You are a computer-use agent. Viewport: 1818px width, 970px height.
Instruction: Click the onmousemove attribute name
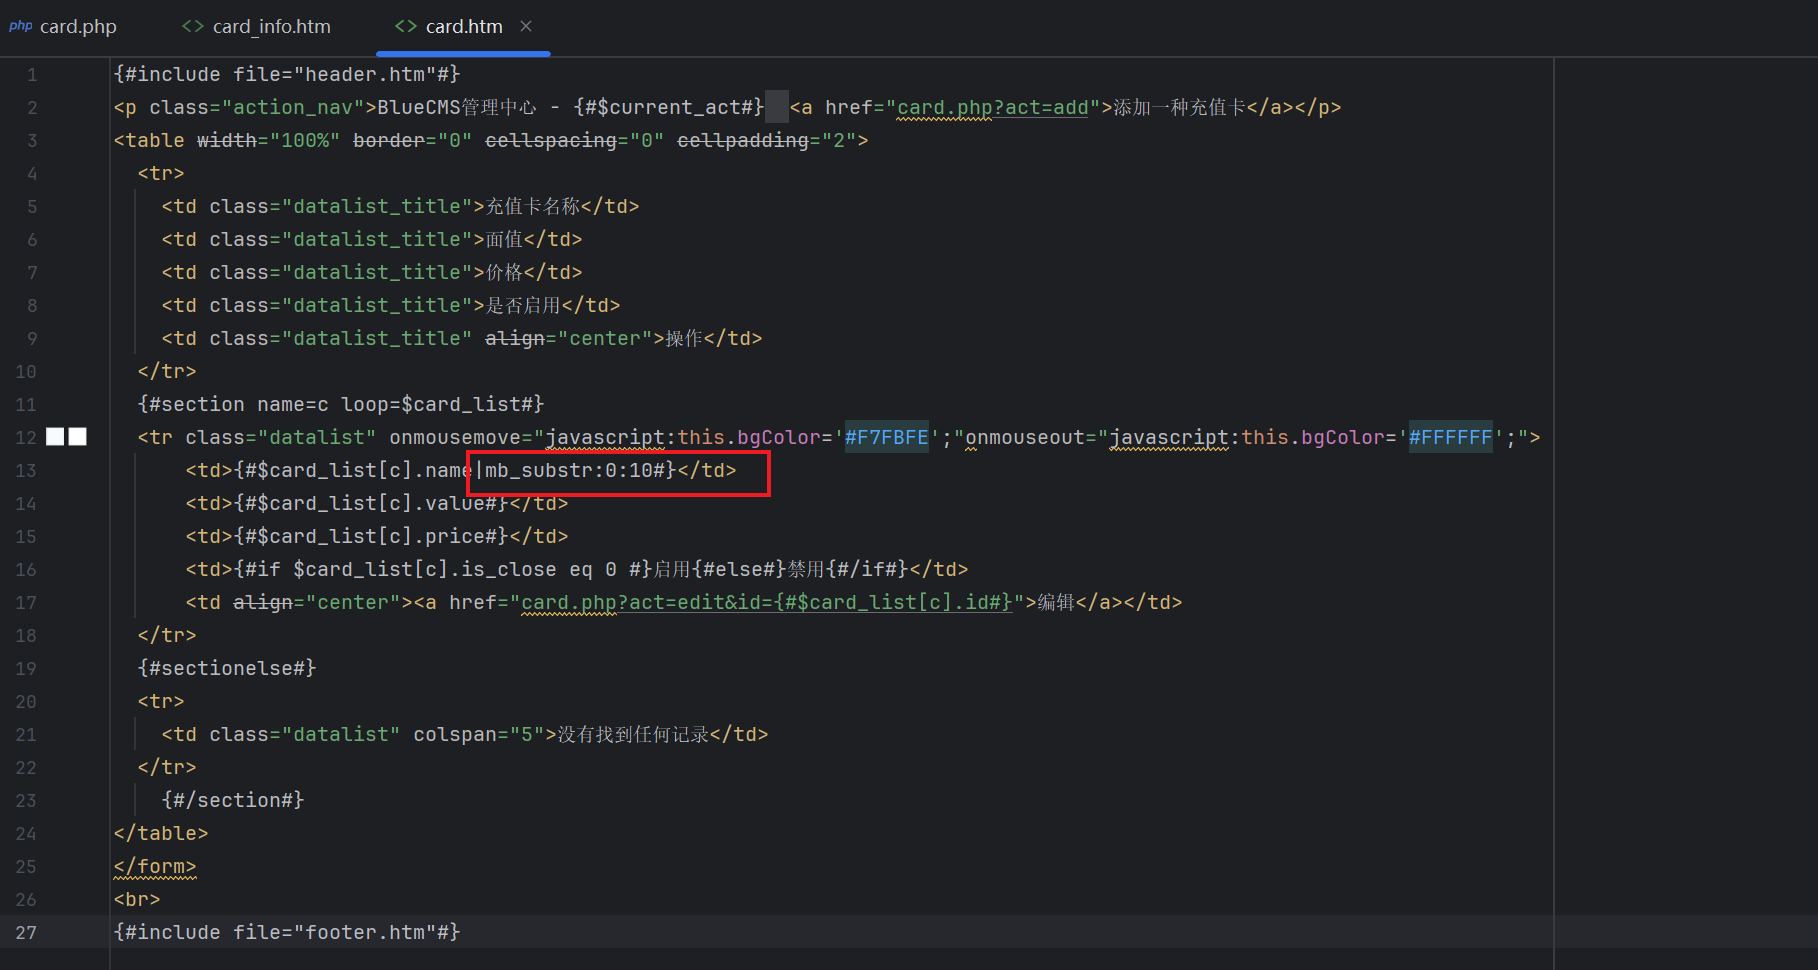coord(455,437)
